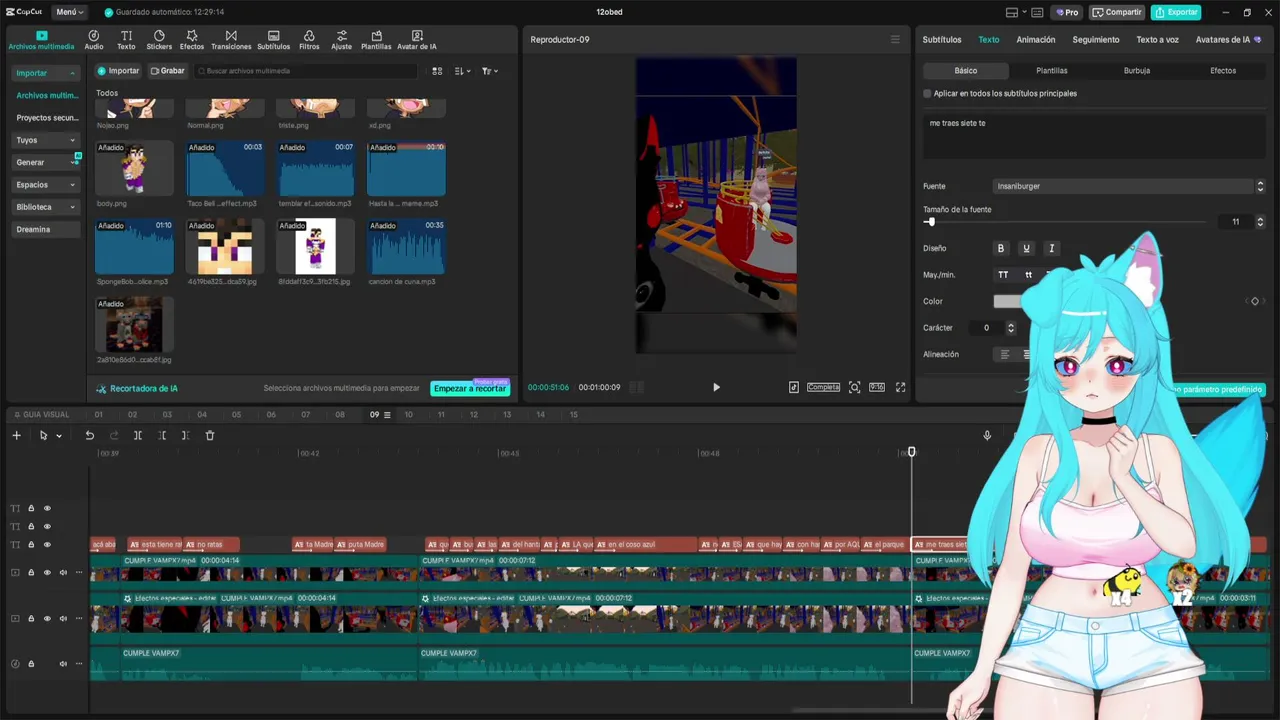Click the timeline add track plus icon

tap(16, 435)
